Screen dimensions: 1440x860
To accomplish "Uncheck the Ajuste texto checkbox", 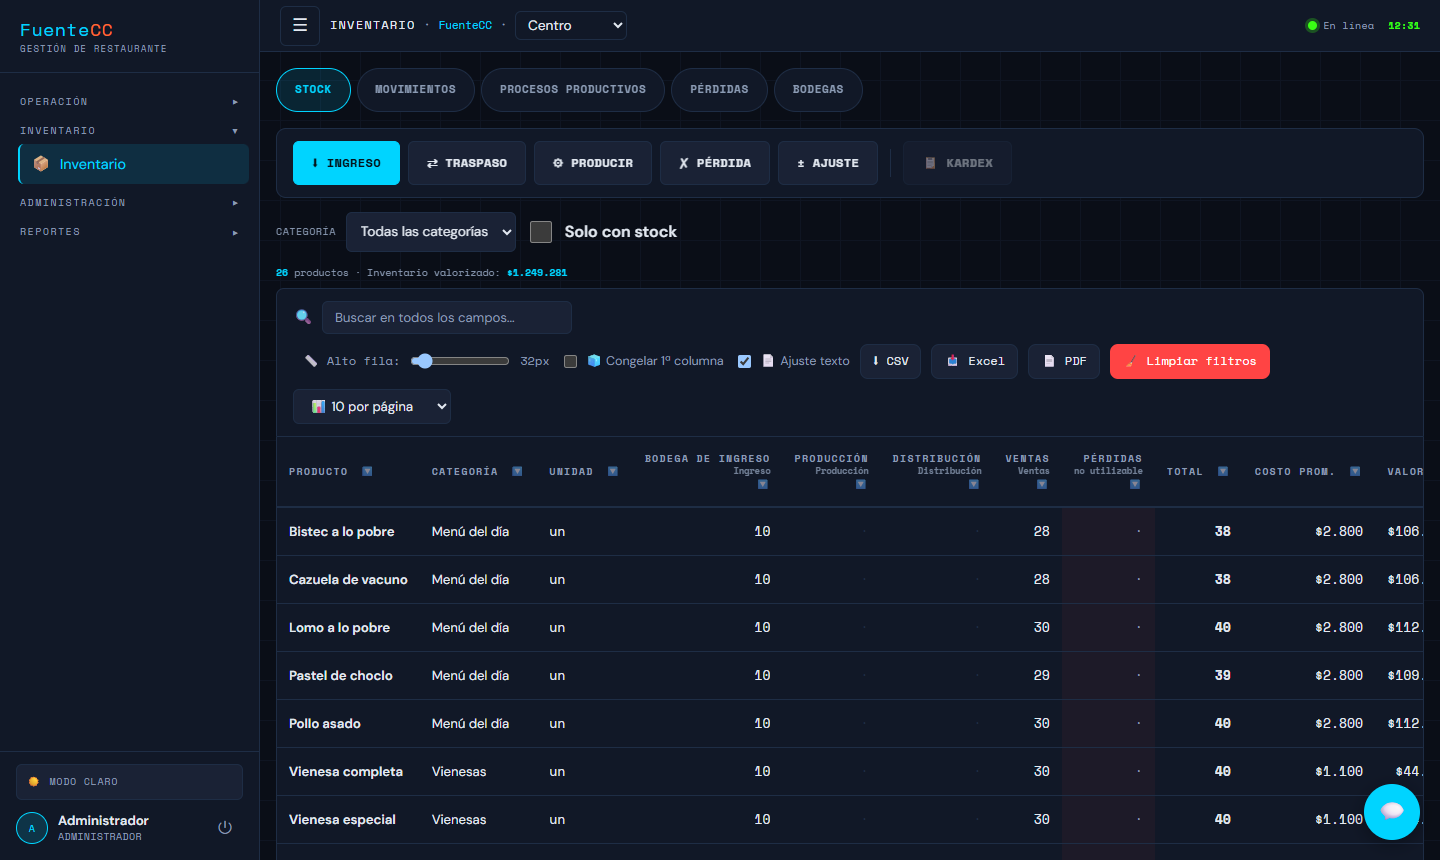I will 744,361.
